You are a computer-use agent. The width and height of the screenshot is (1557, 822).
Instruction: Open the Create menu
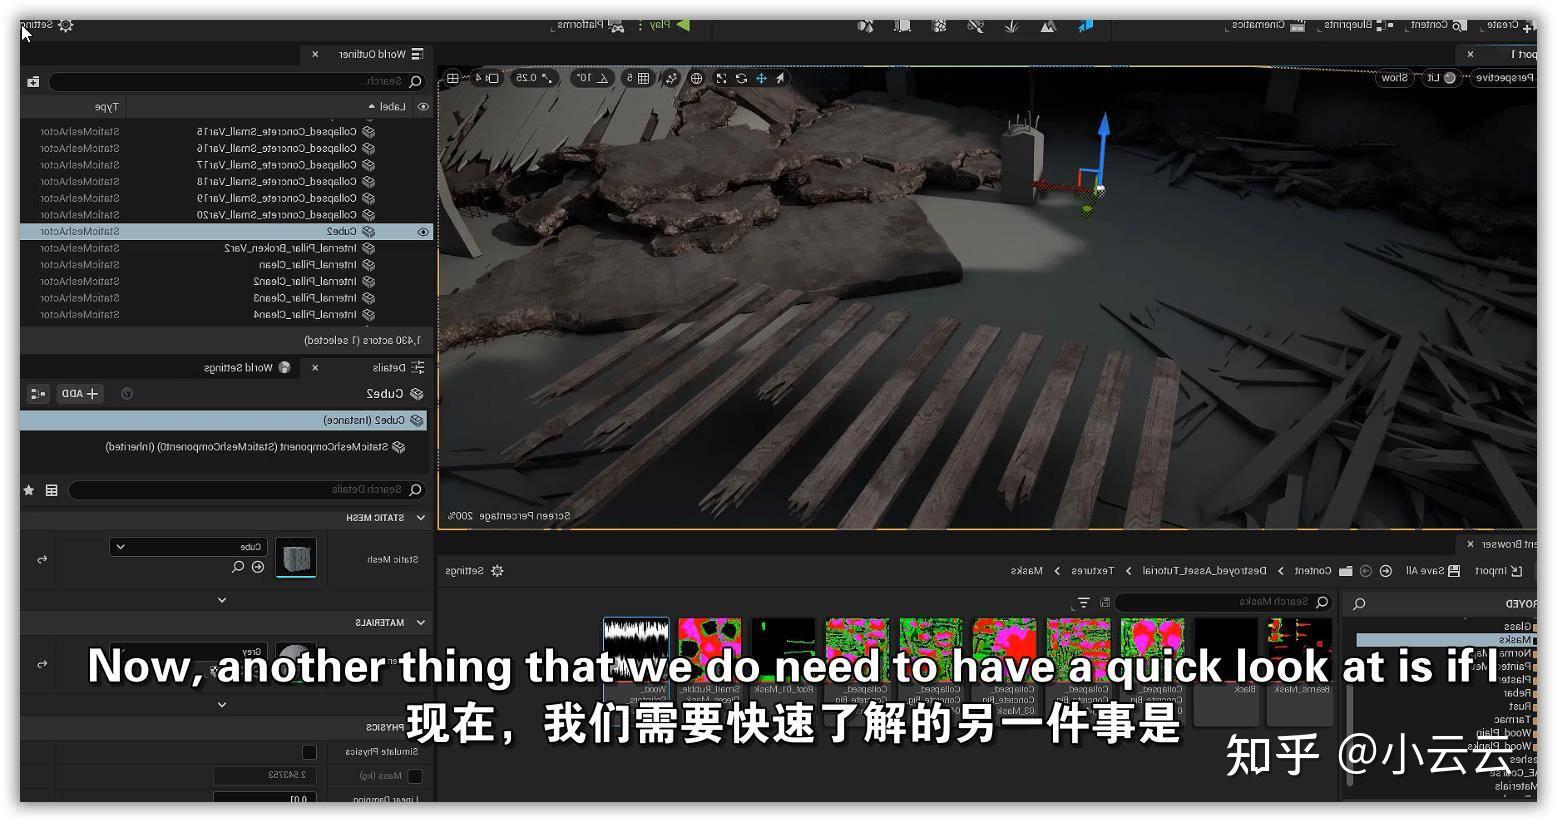point(1510,25)
